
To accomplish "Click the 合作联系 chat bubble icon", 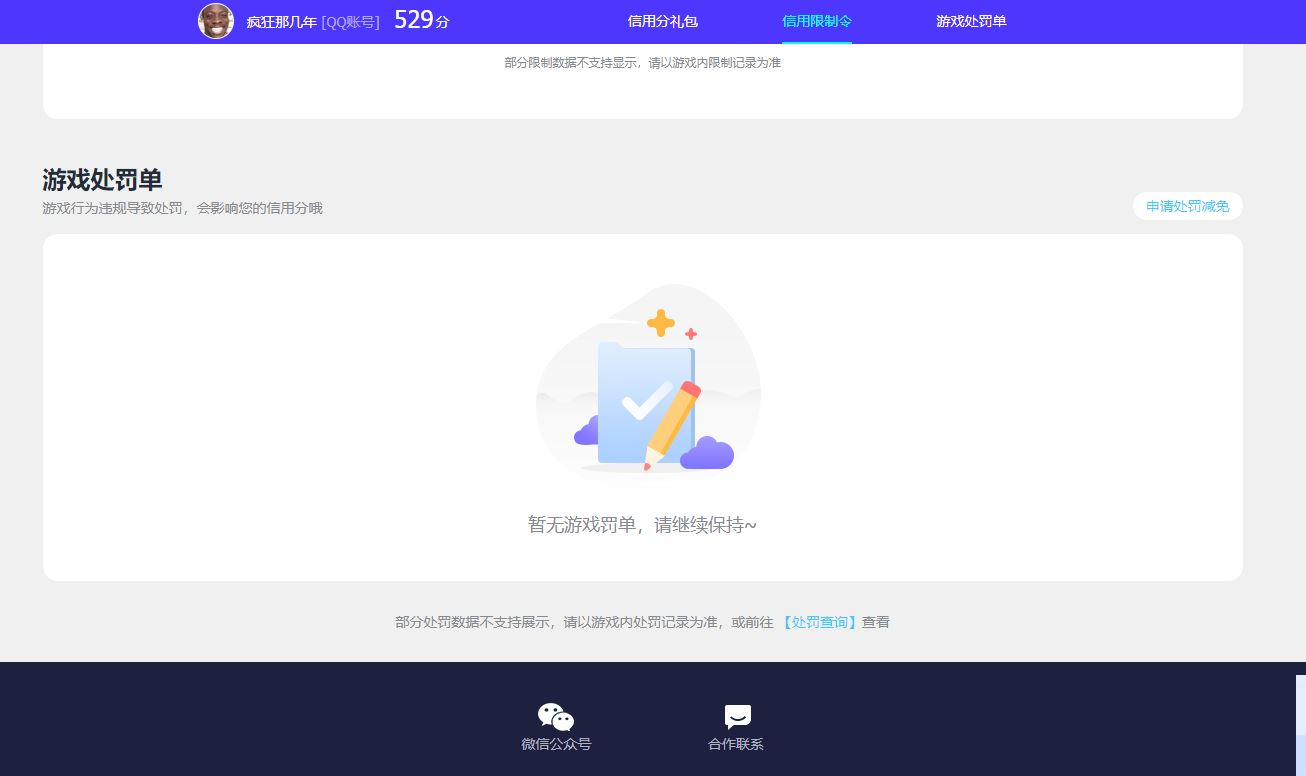I will point(737,716).
